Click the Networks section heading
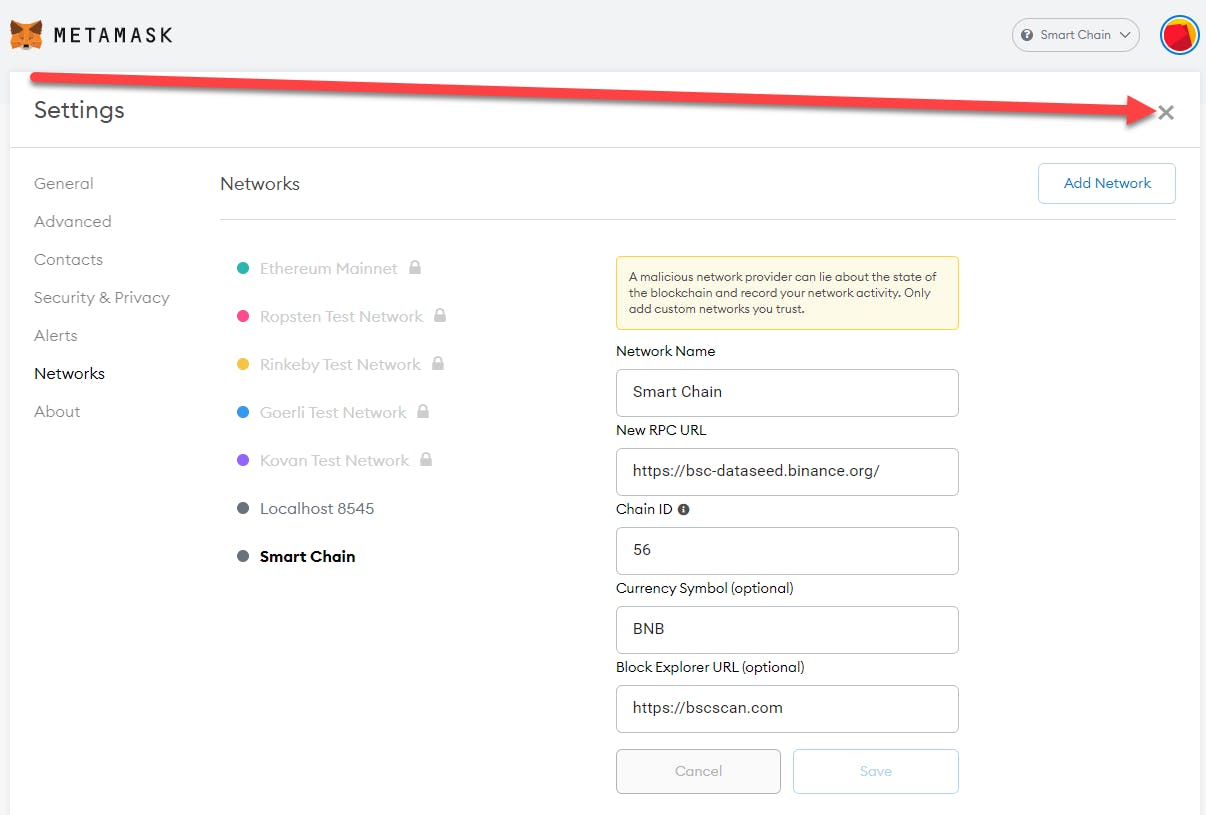This screenshot has width=1206, height=815. 260,184
